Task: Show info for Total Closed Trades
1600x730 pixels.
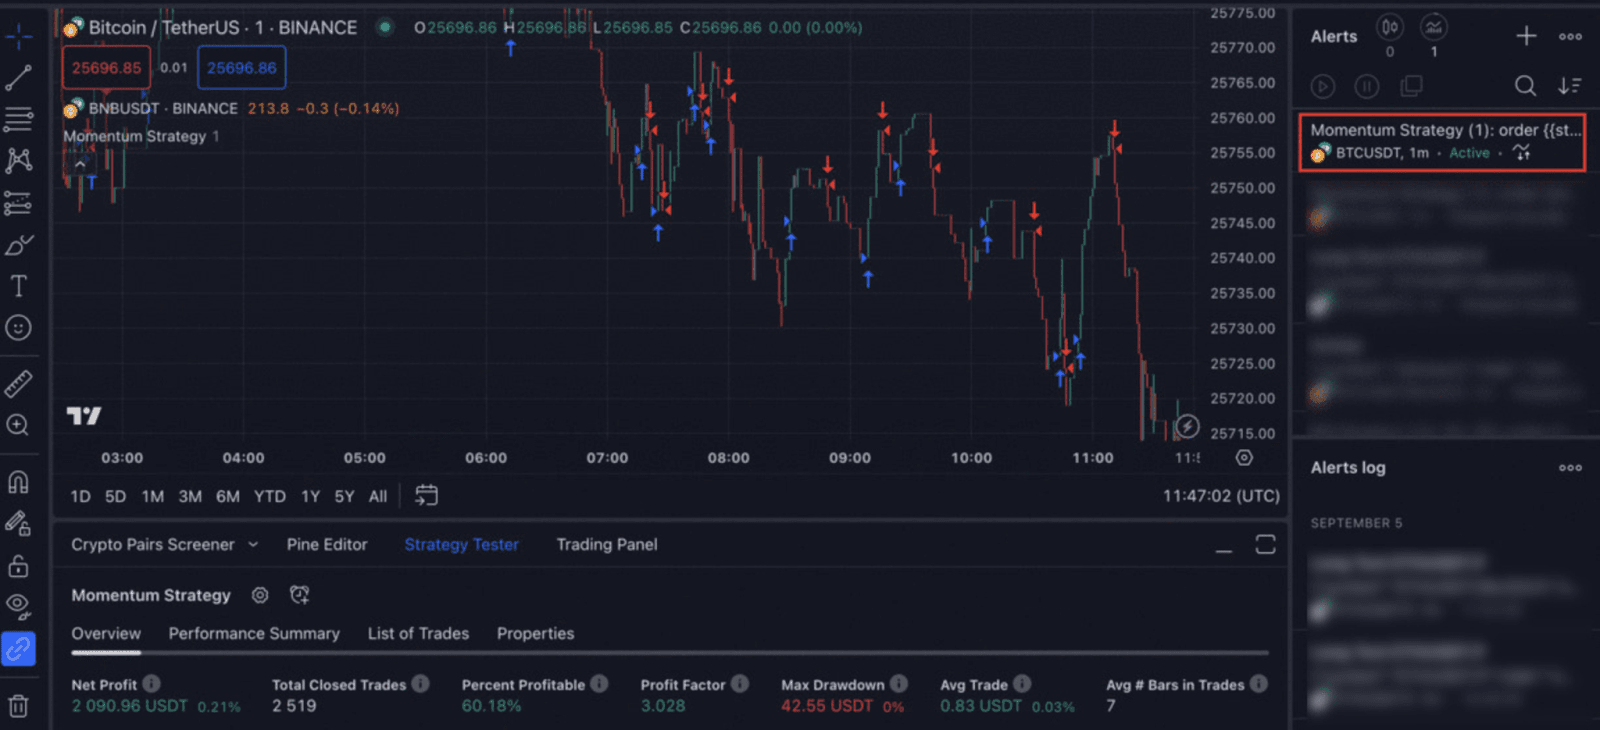Action: [420, 684]
